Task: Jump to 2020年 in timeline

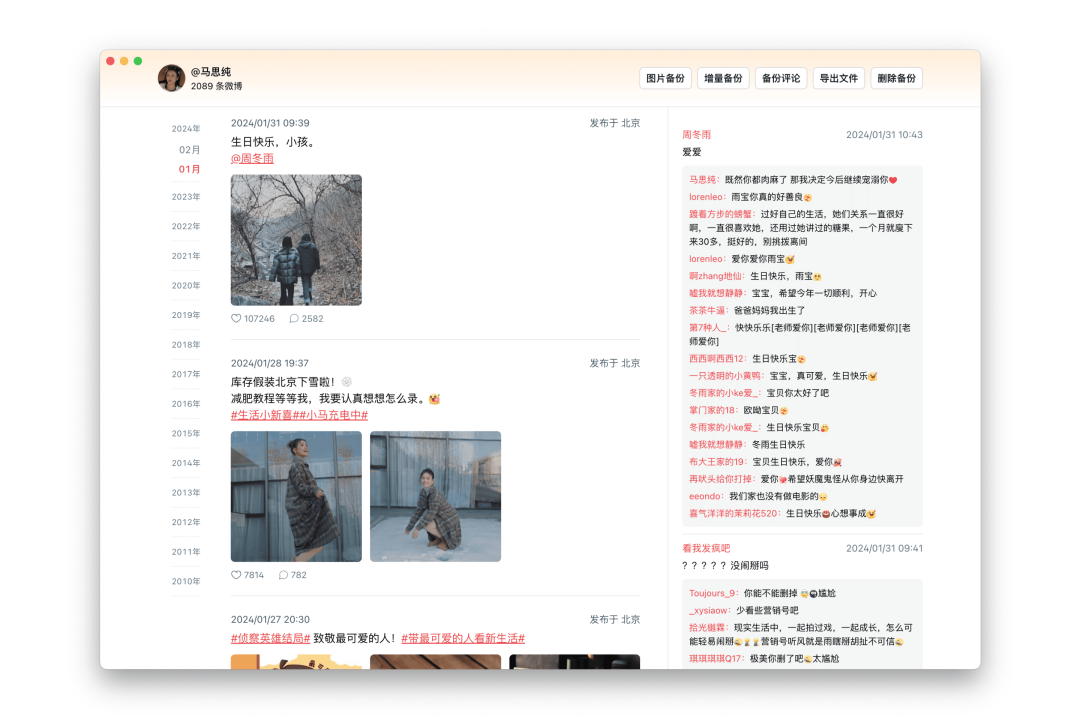Action: click(x=186, y=286)
